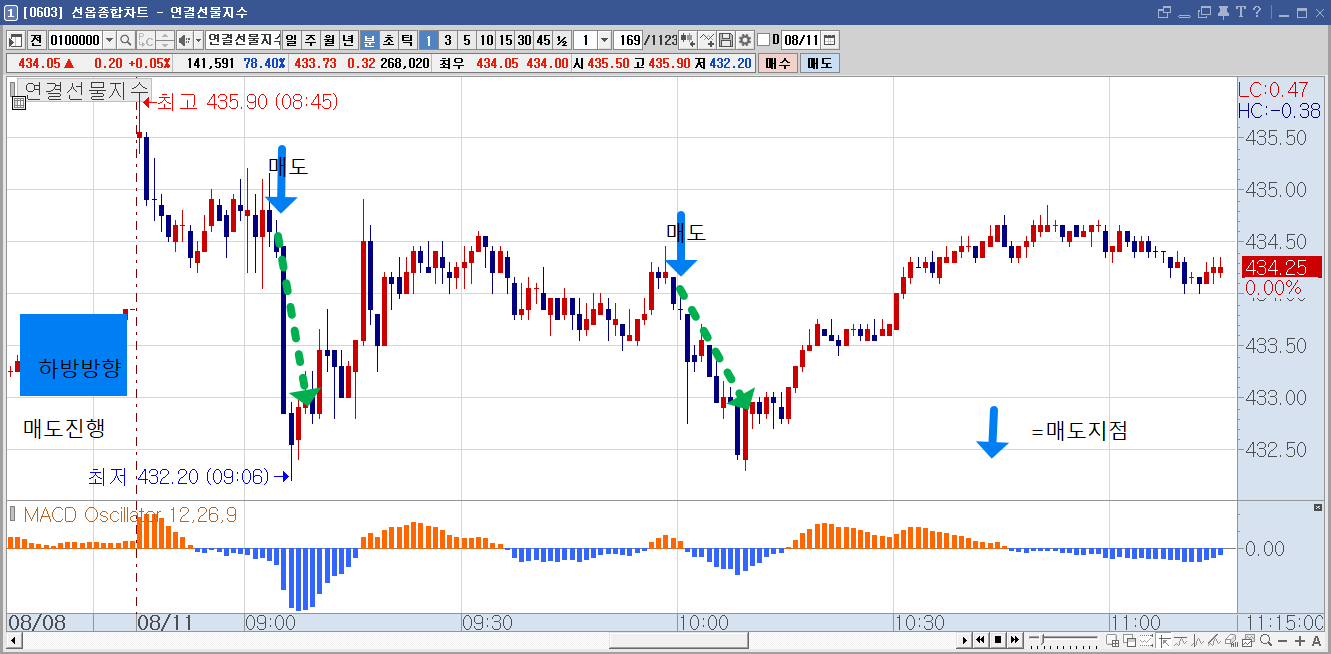Select the 30-minute interval button
This screenshot has height=654, width=1331.
[524, 40]
